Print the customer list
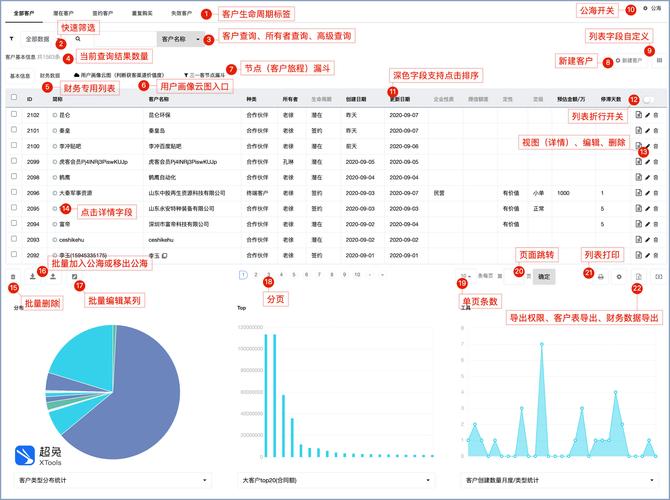 click(x=600, y=277)
